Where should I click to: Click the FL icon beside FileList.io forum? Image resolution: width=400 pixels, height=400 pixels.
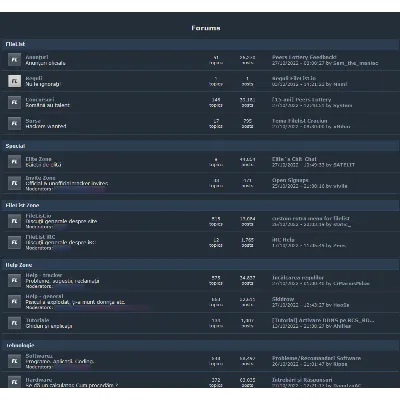point(14,221)
